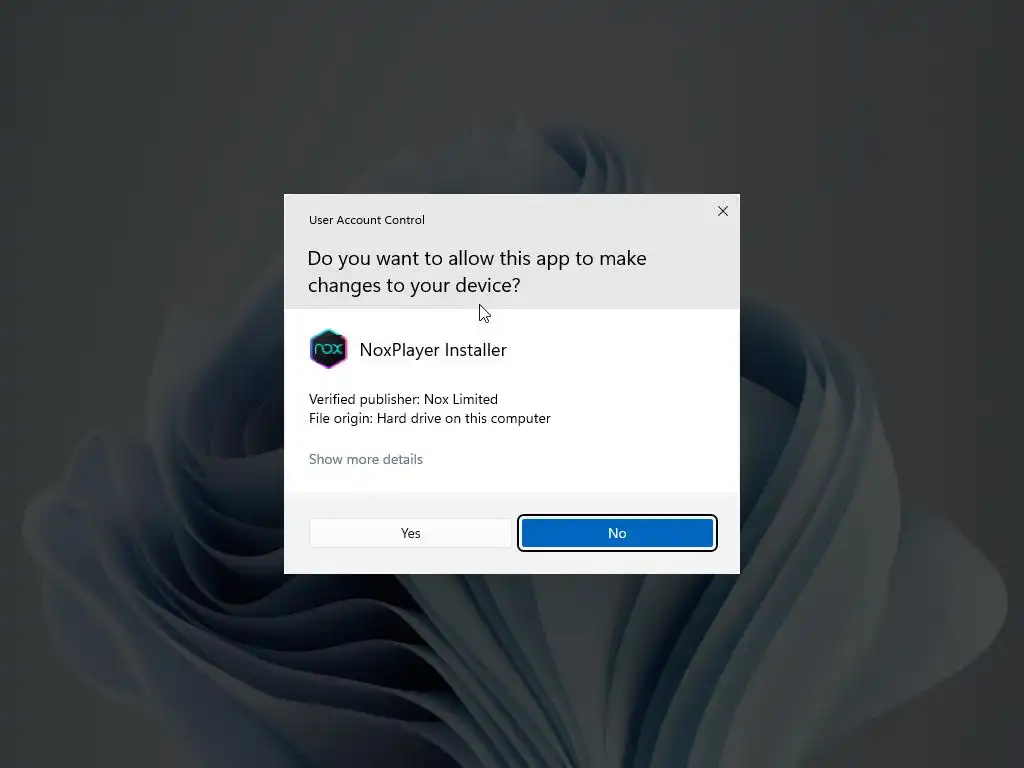Click Yes to allow NoxPlayer Installer
The height and width of the screenshot is (768, 1024).
pyautogui.click(x=410, y=533)
